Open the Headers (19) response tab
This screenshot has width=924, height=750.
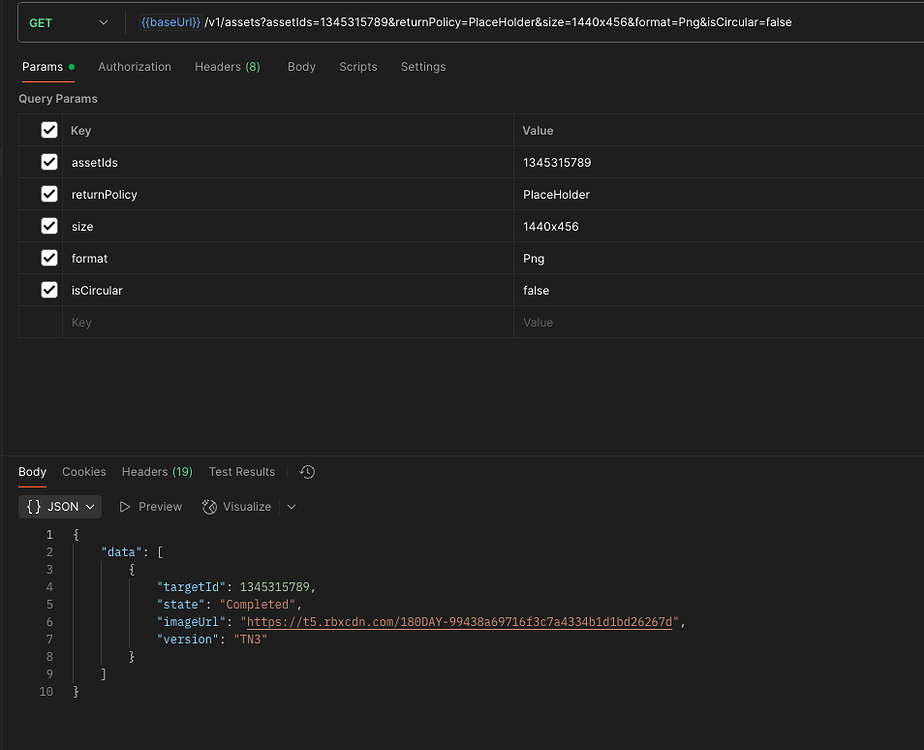[x=156, y=471]
